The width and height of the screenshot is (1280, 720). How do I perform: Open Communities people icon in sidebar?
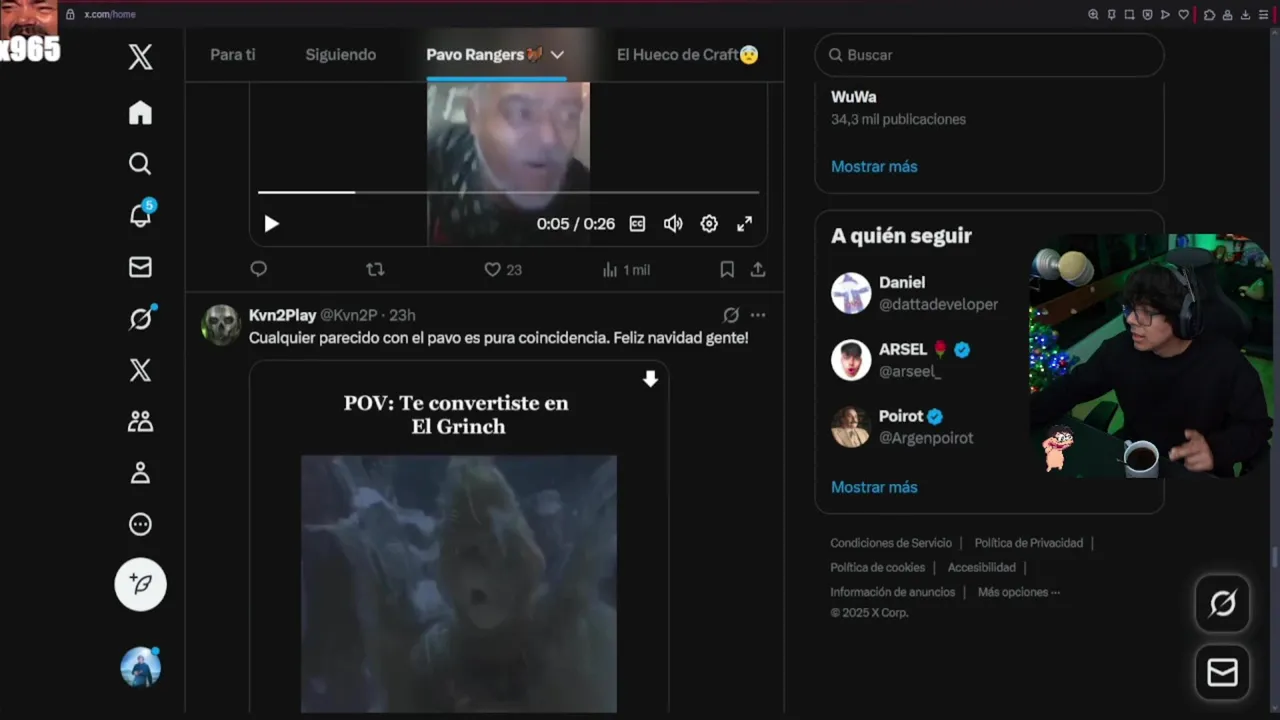(140, 421)
